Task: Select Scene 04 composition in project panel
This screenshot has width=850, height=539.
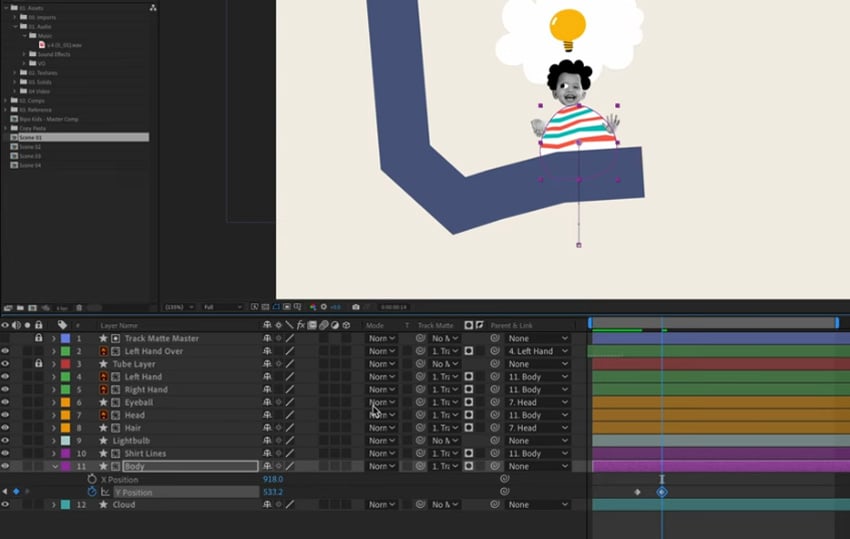Action: coord(30,165)
